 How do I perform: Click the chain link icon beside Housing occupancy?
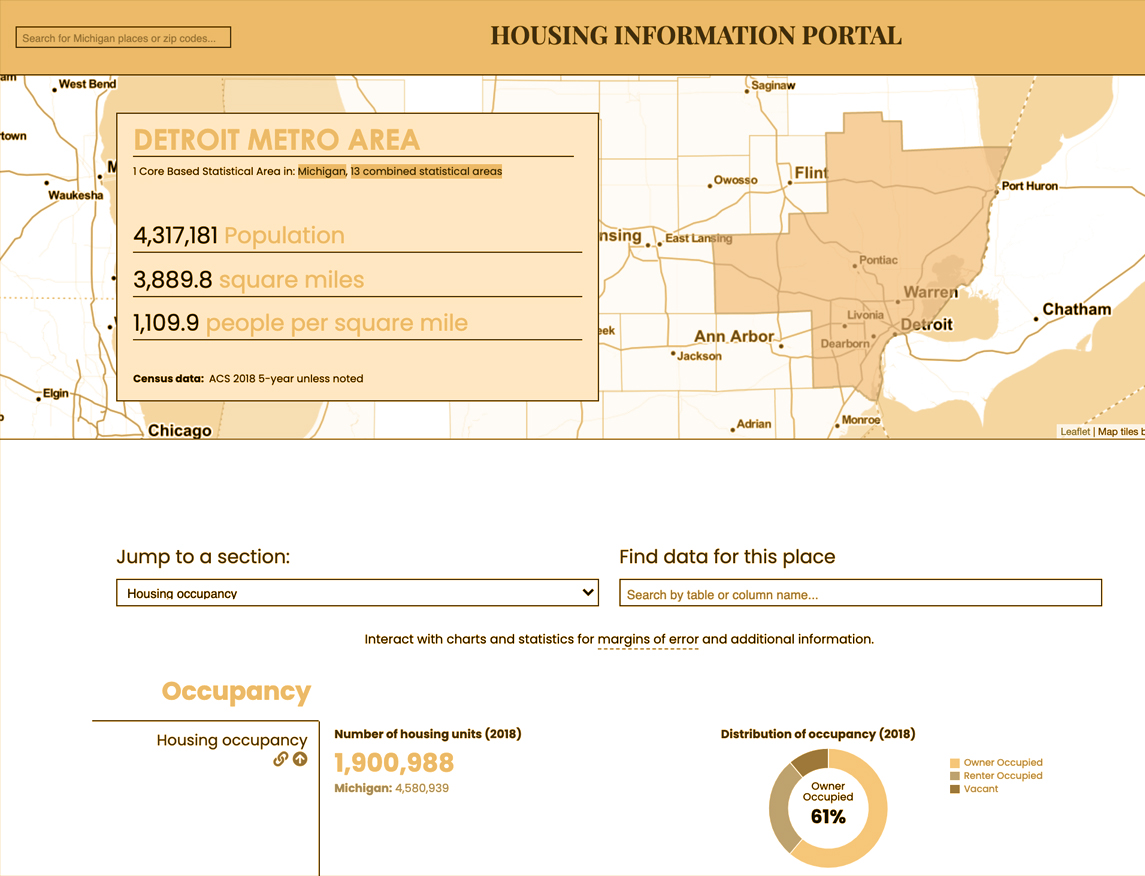[280, 760]
